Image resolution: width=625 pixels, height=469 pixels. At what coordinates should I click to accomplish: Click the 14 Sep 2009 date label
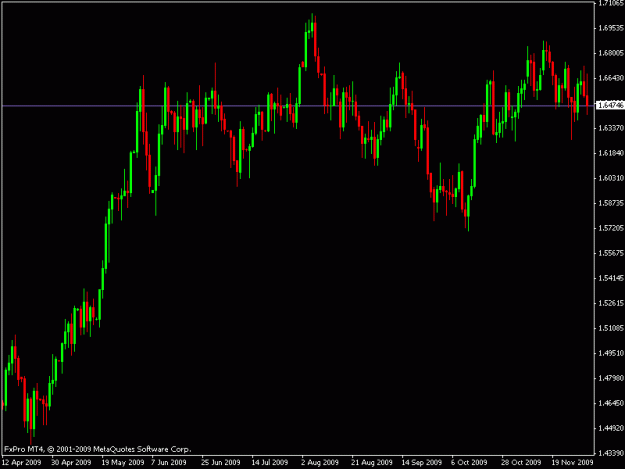coord(422,463)
